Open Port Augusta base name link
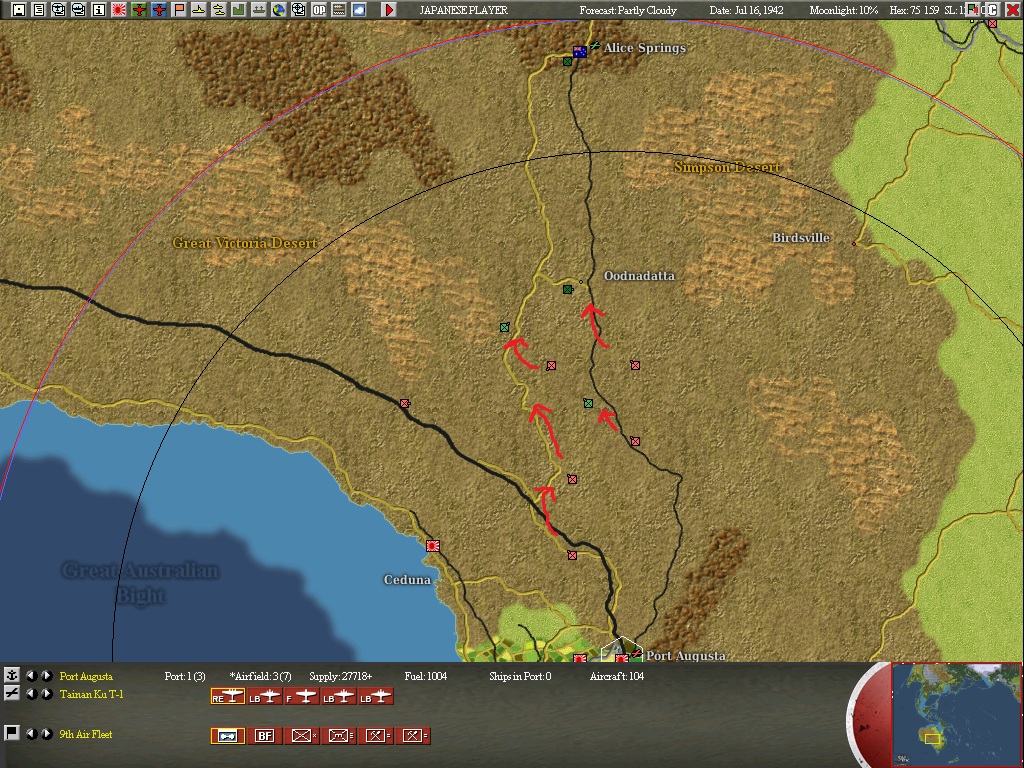The width and height of the screenshot is (1024, 768). coord(86,676)
